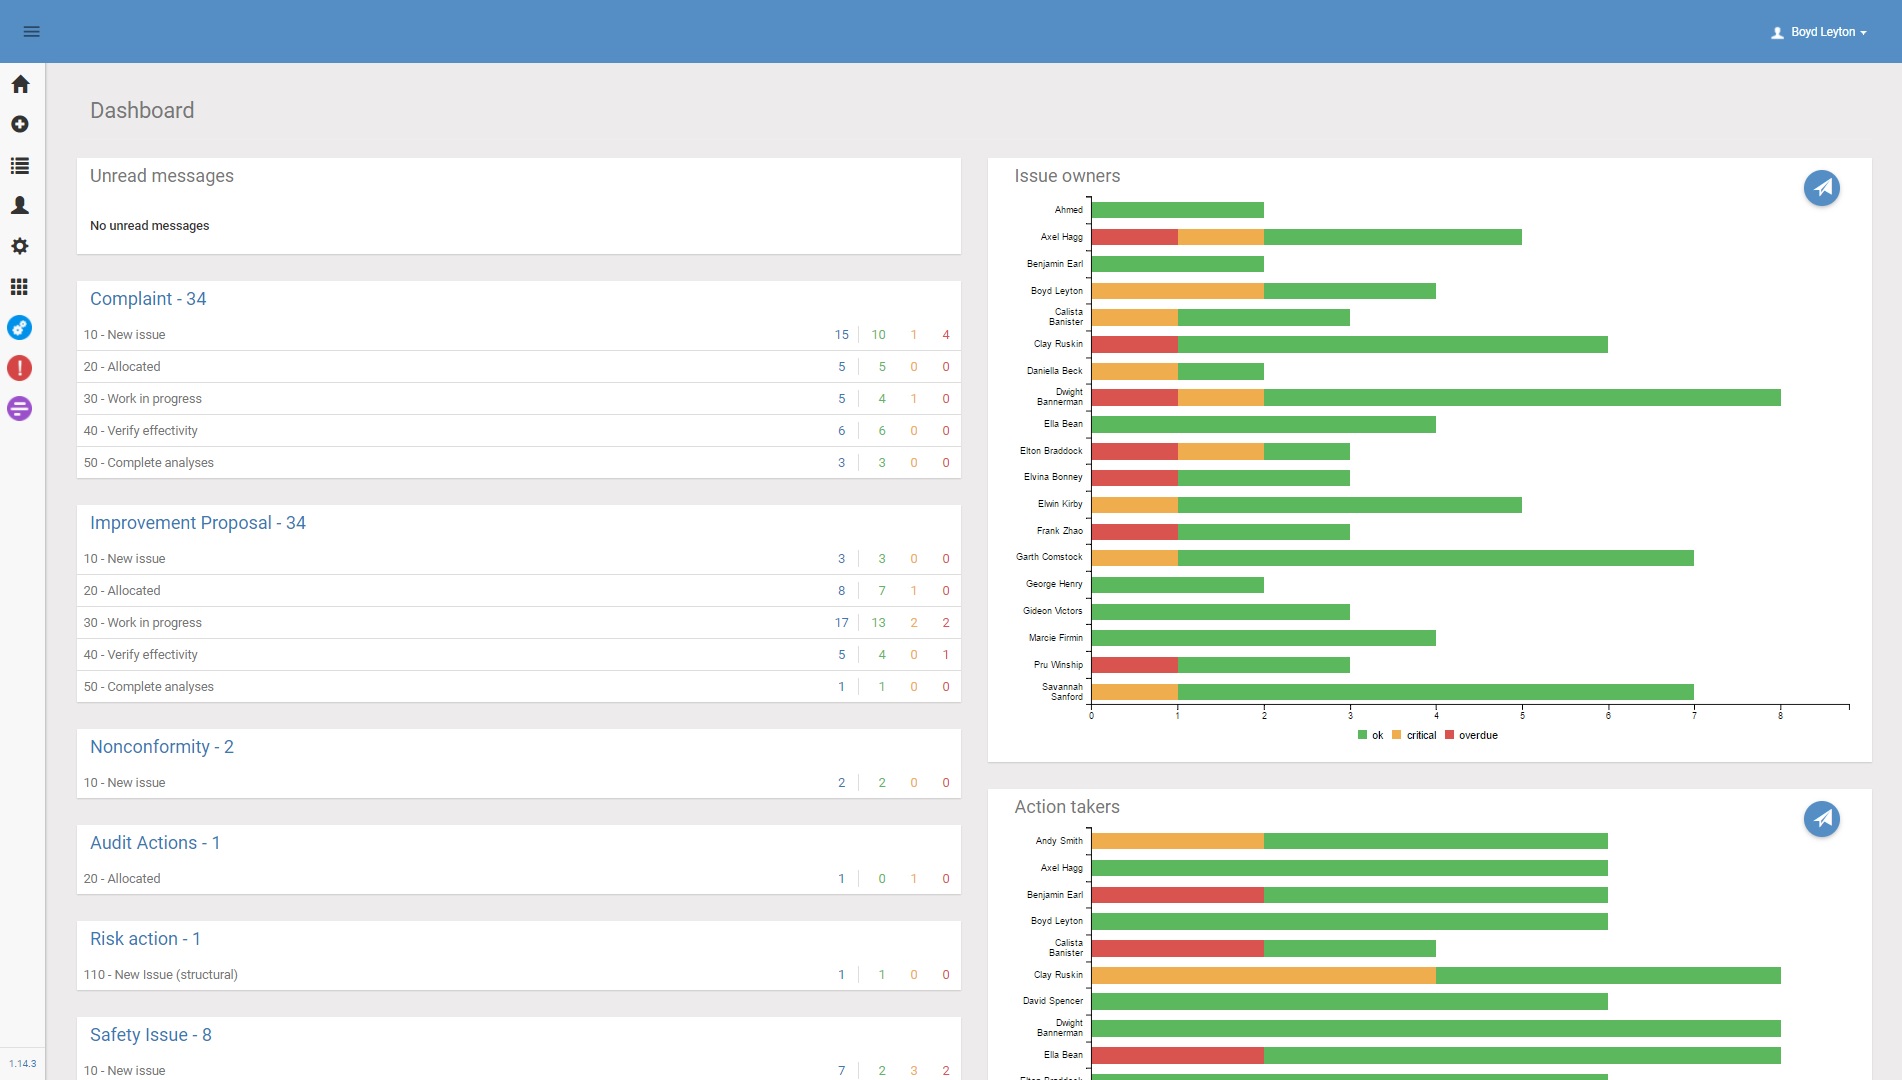Click the version number 1.14.3

[23, 1064]
